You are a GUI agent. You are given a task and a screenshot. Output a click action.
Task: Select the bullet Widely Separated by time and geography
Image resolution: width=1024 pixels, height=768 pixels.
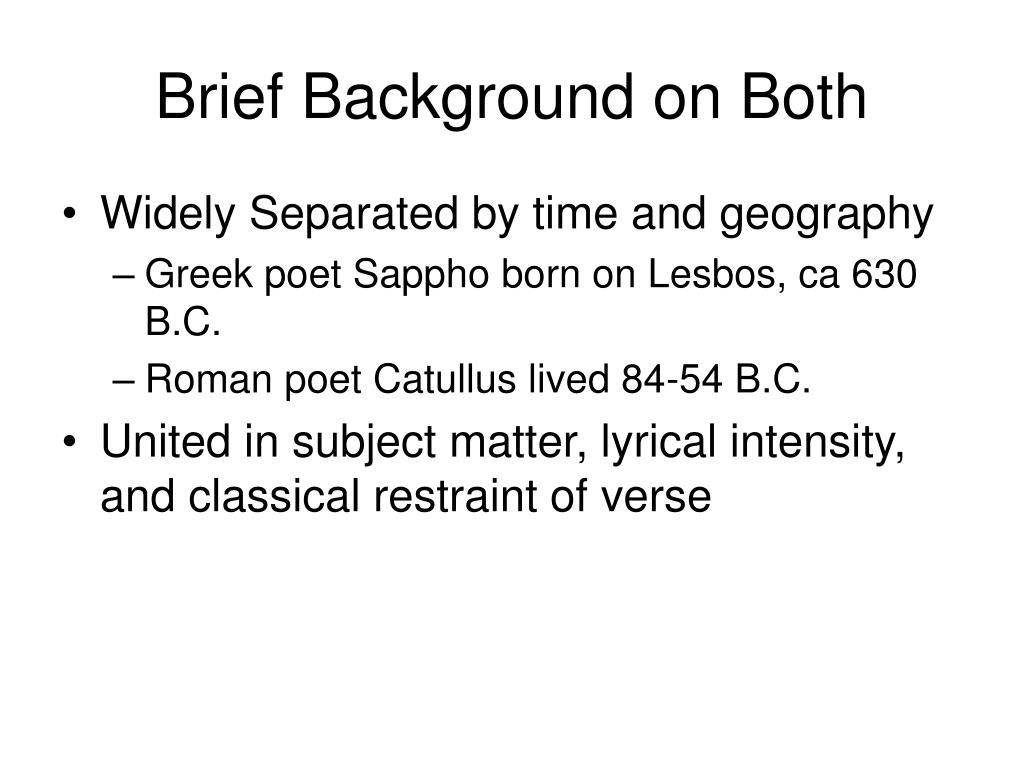coord(517,214)
